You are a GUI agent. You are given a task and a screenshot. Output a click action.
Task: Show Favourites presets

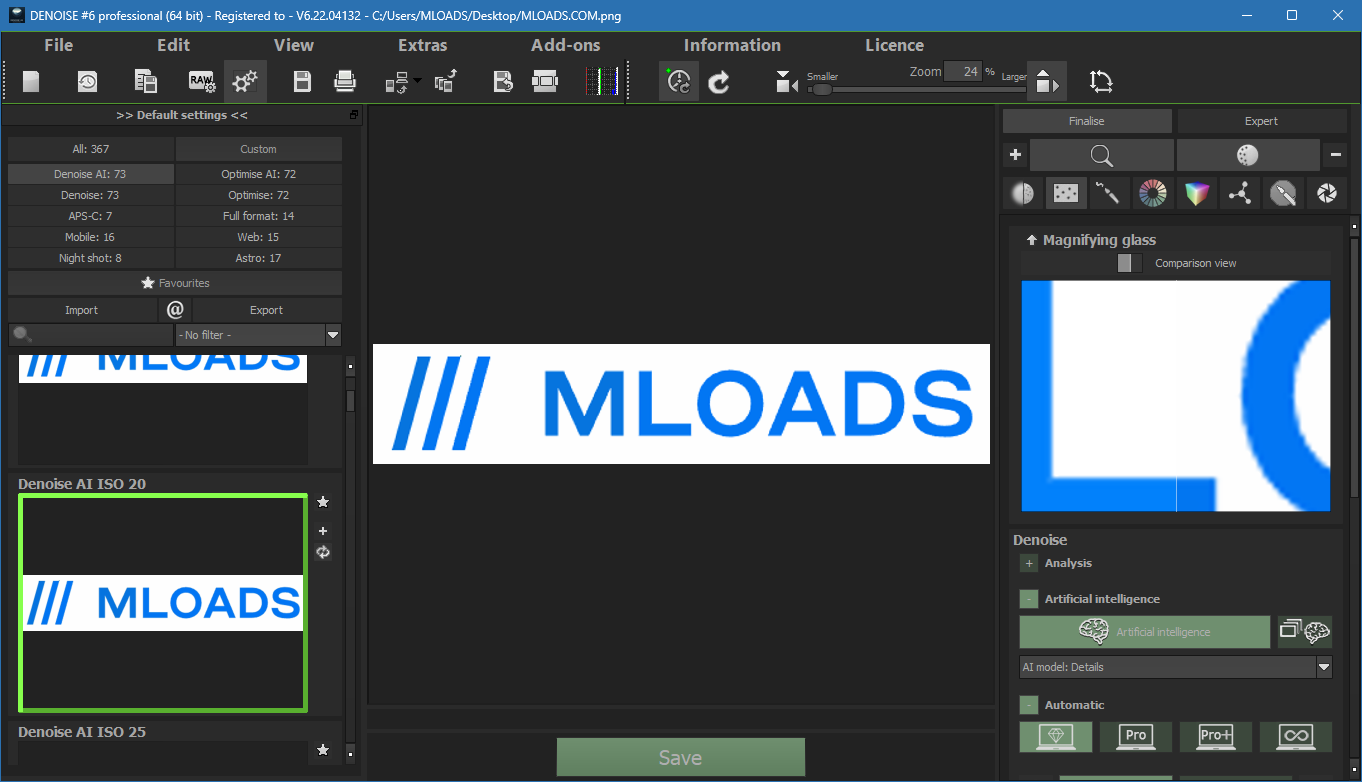point(175,283)
